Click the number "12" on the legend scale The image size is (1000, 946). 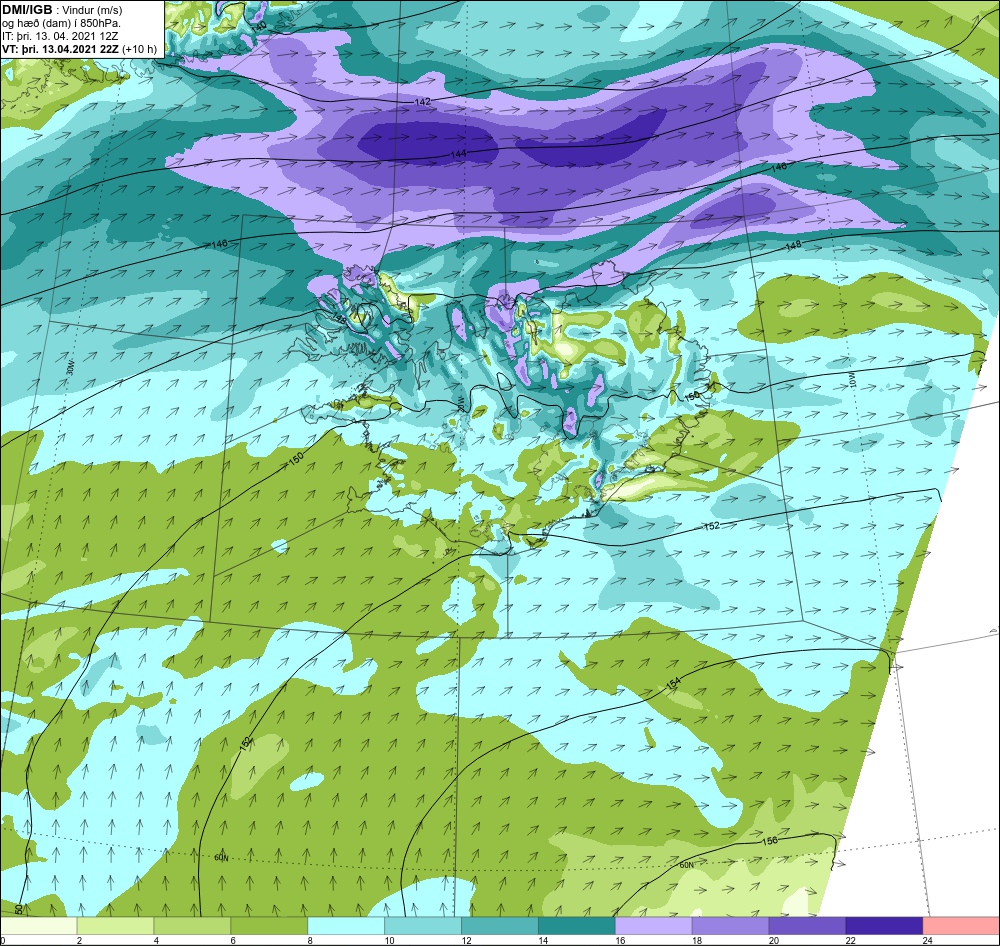[466, 940]
